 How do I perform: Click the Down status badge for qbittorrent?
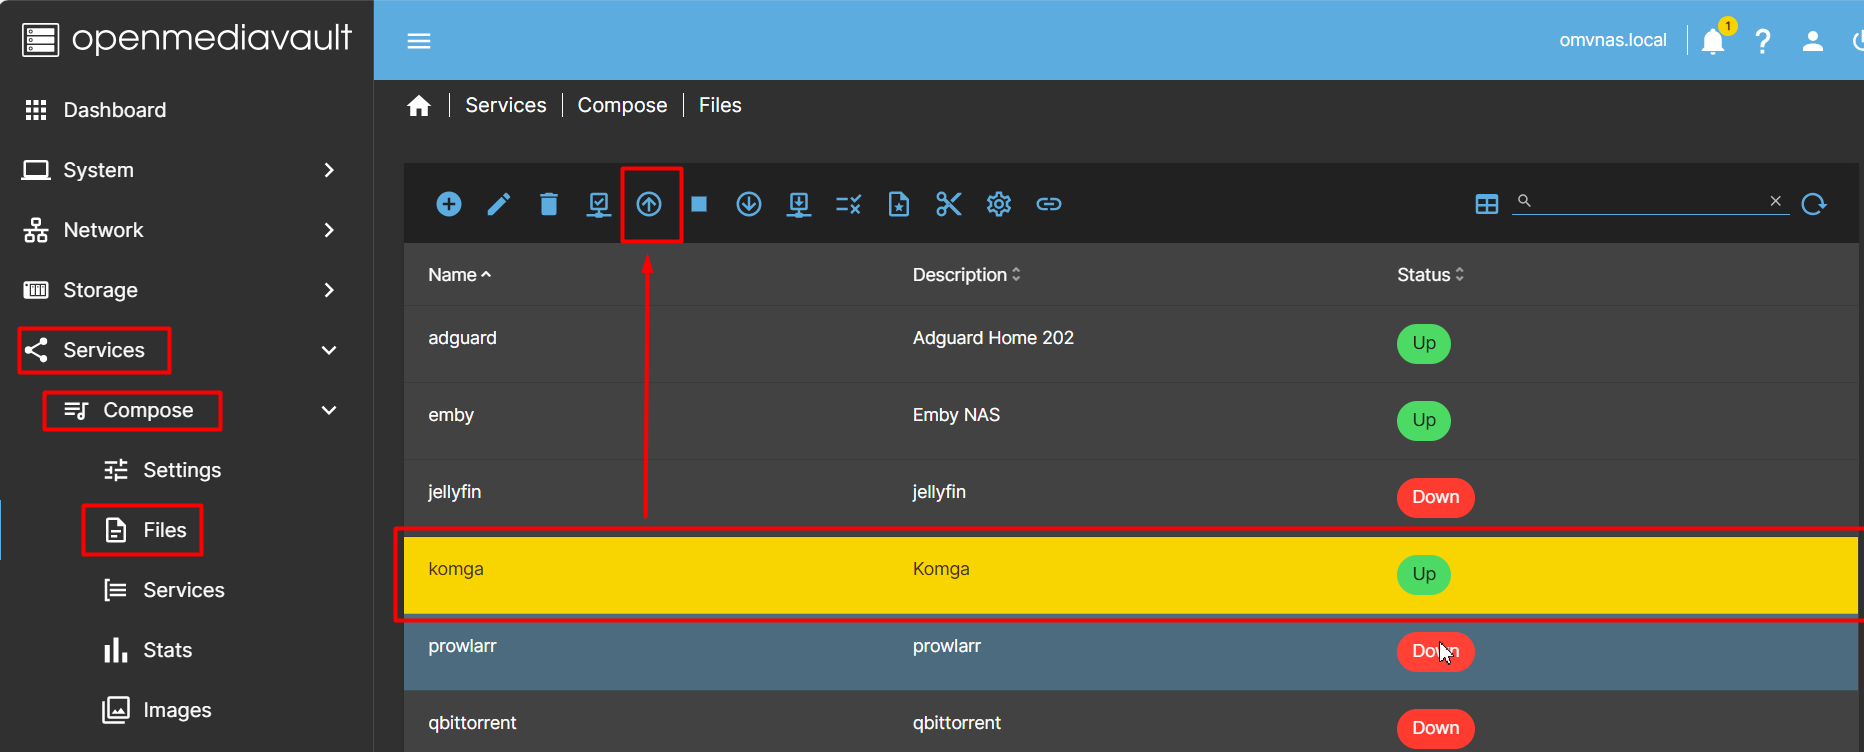pos(1435,728)
